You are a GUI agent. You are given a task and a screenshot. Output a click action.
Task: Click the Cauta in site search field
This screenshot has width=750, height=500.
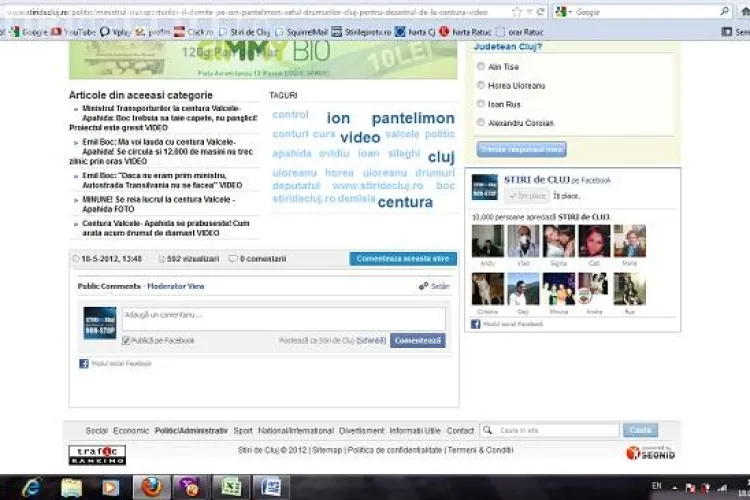point(550,430)
